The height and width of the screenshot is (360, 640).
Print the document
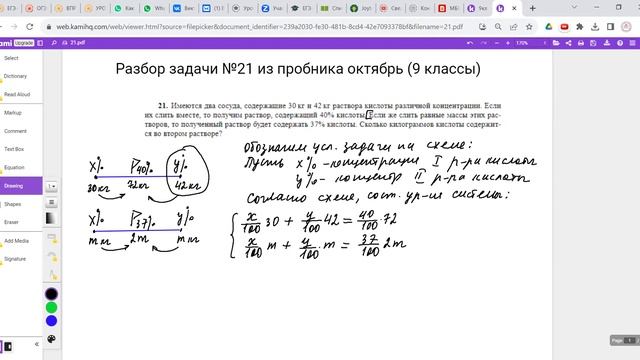[x=581, y=43]
